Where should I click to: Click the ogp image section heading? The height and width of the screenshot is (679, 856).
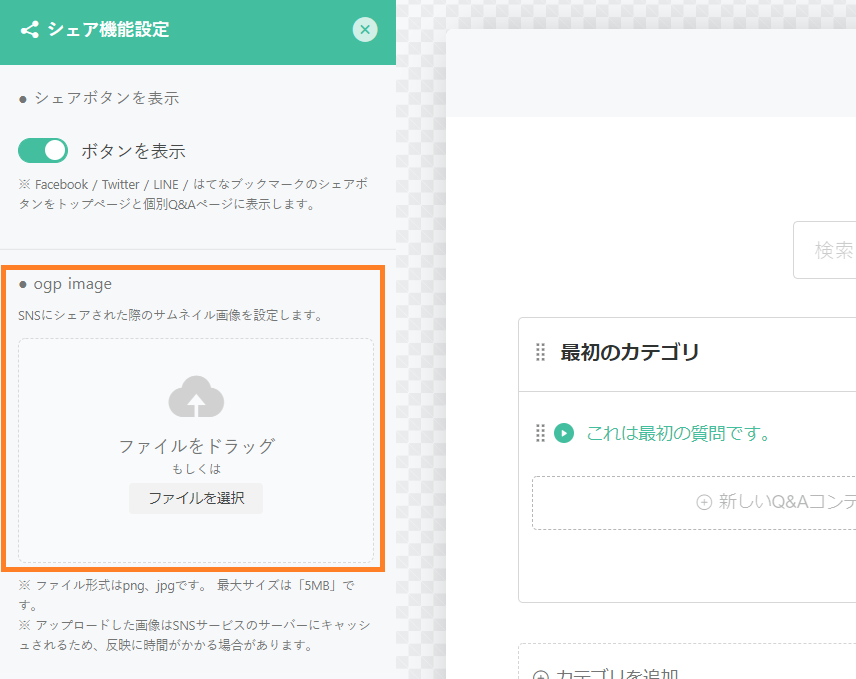point(72,284)
